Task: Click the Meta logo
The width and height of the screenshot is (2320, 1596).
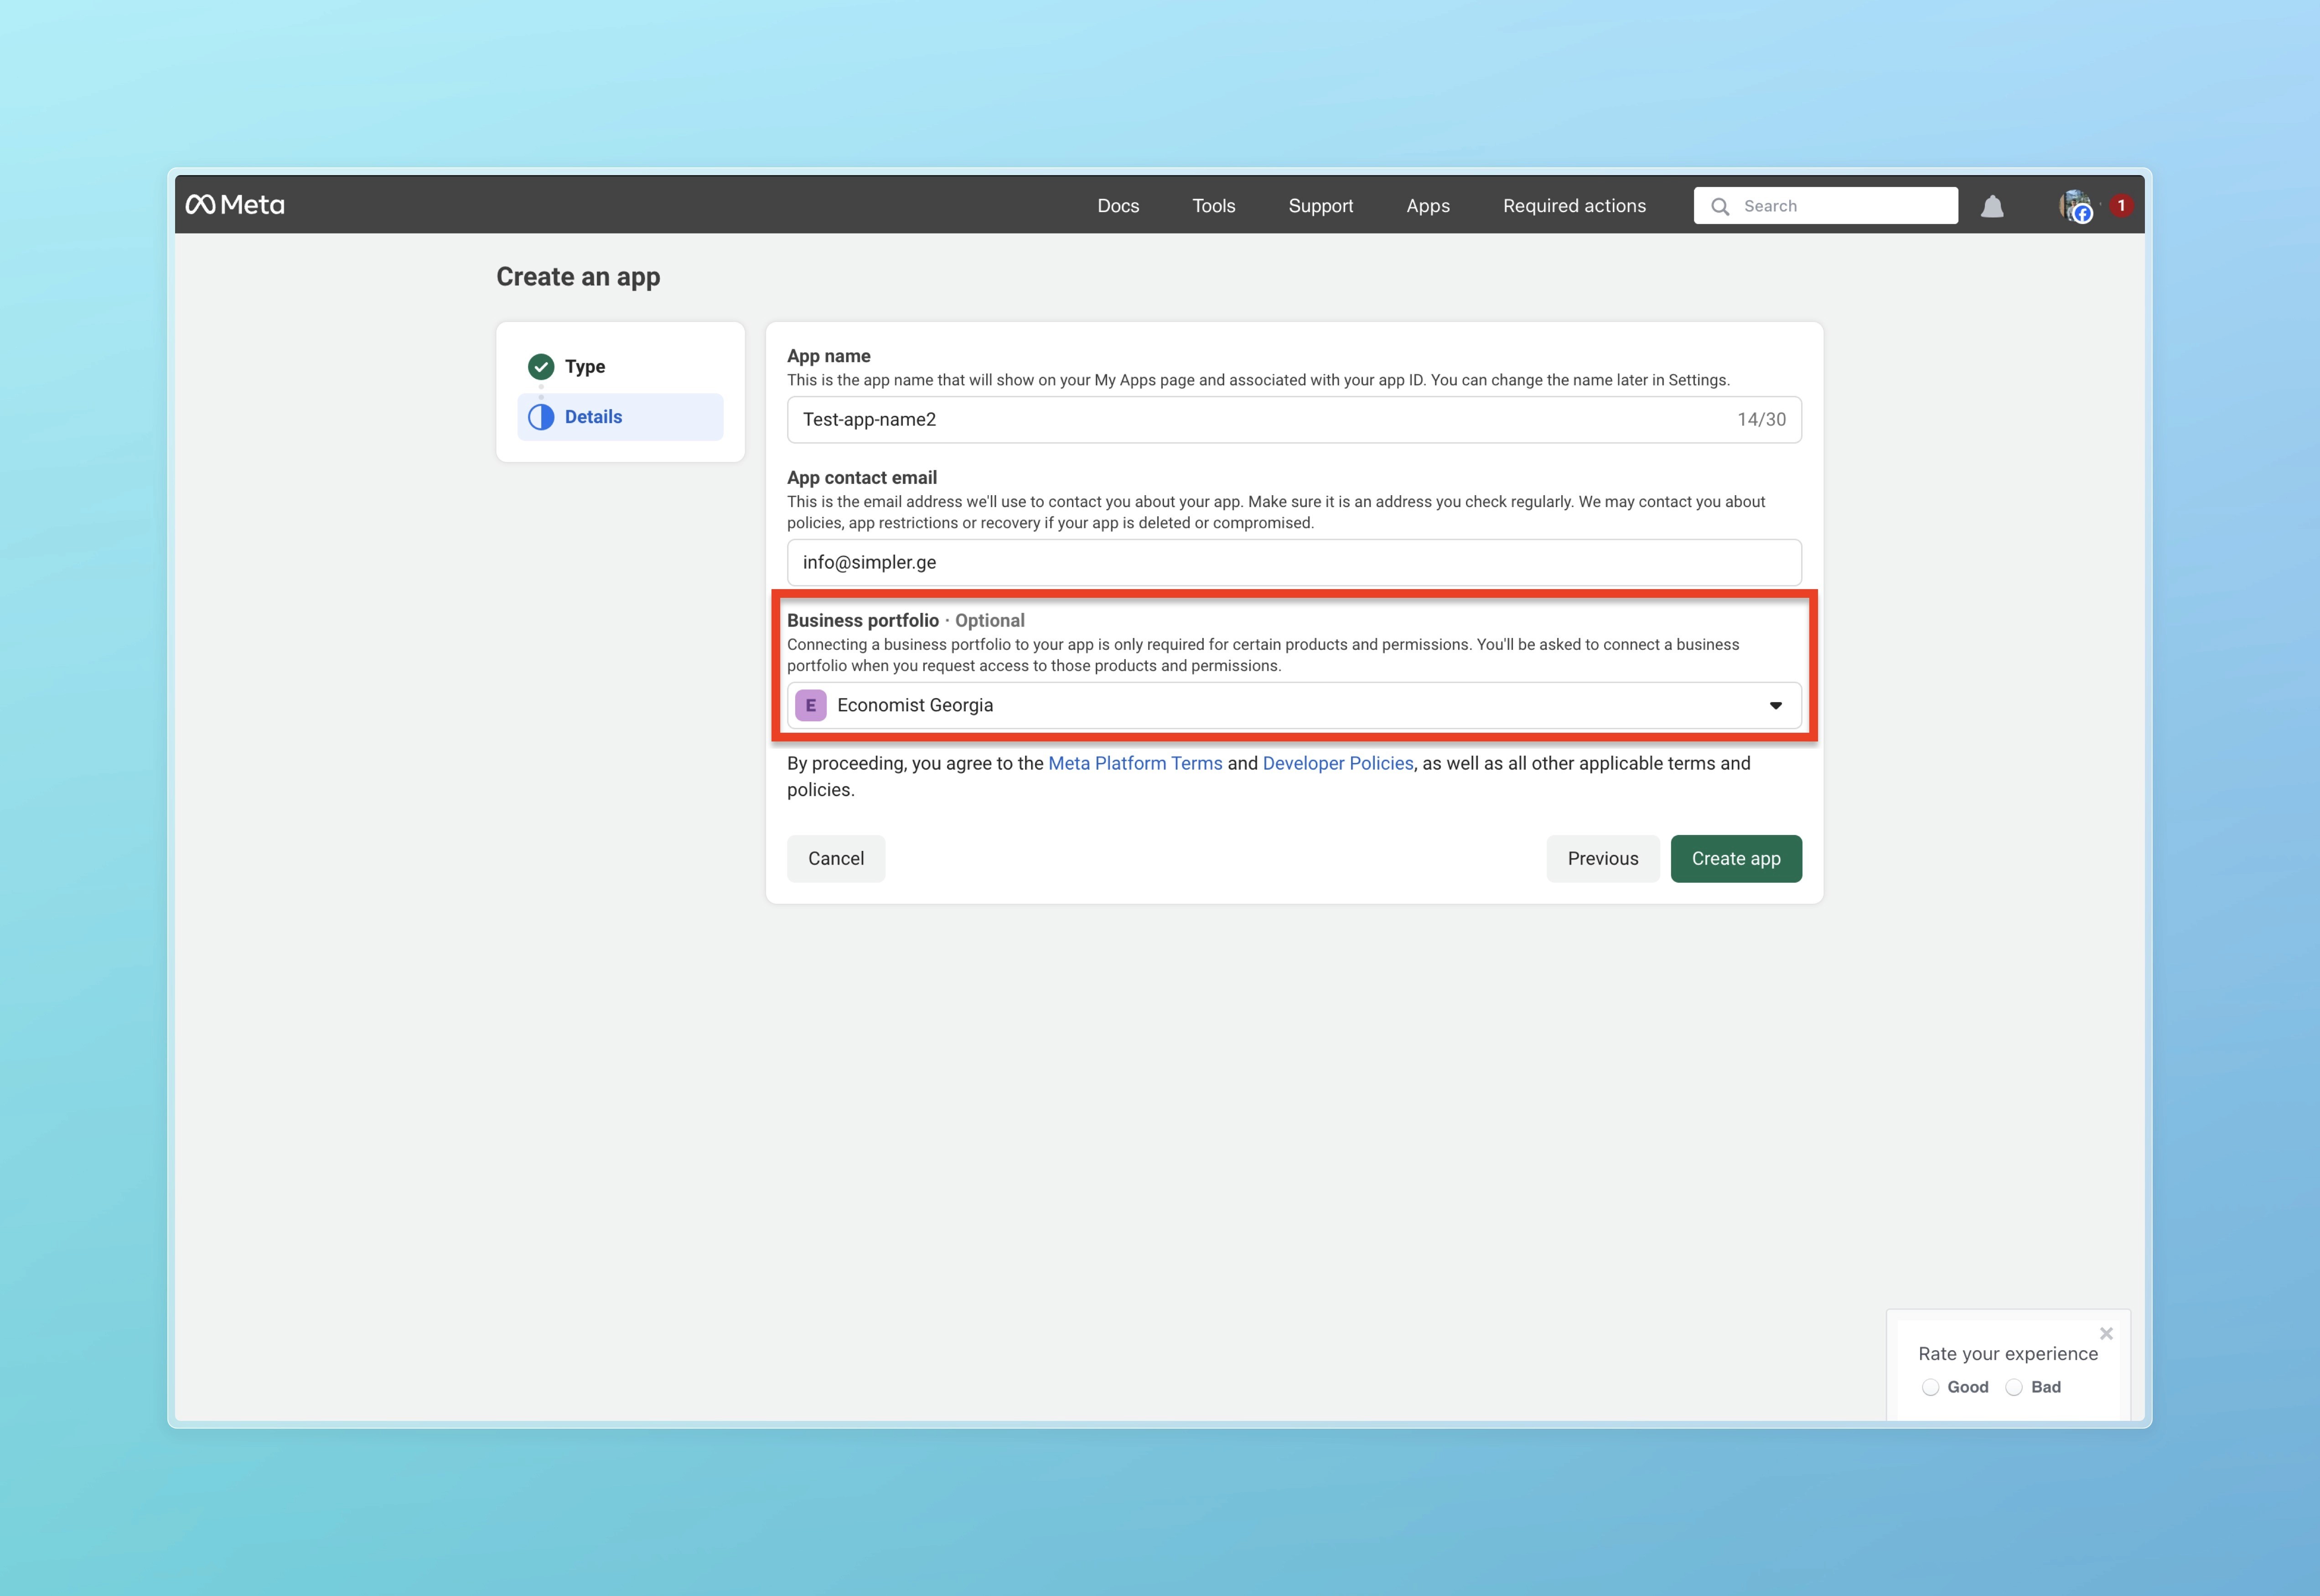Action: point(235,205)
